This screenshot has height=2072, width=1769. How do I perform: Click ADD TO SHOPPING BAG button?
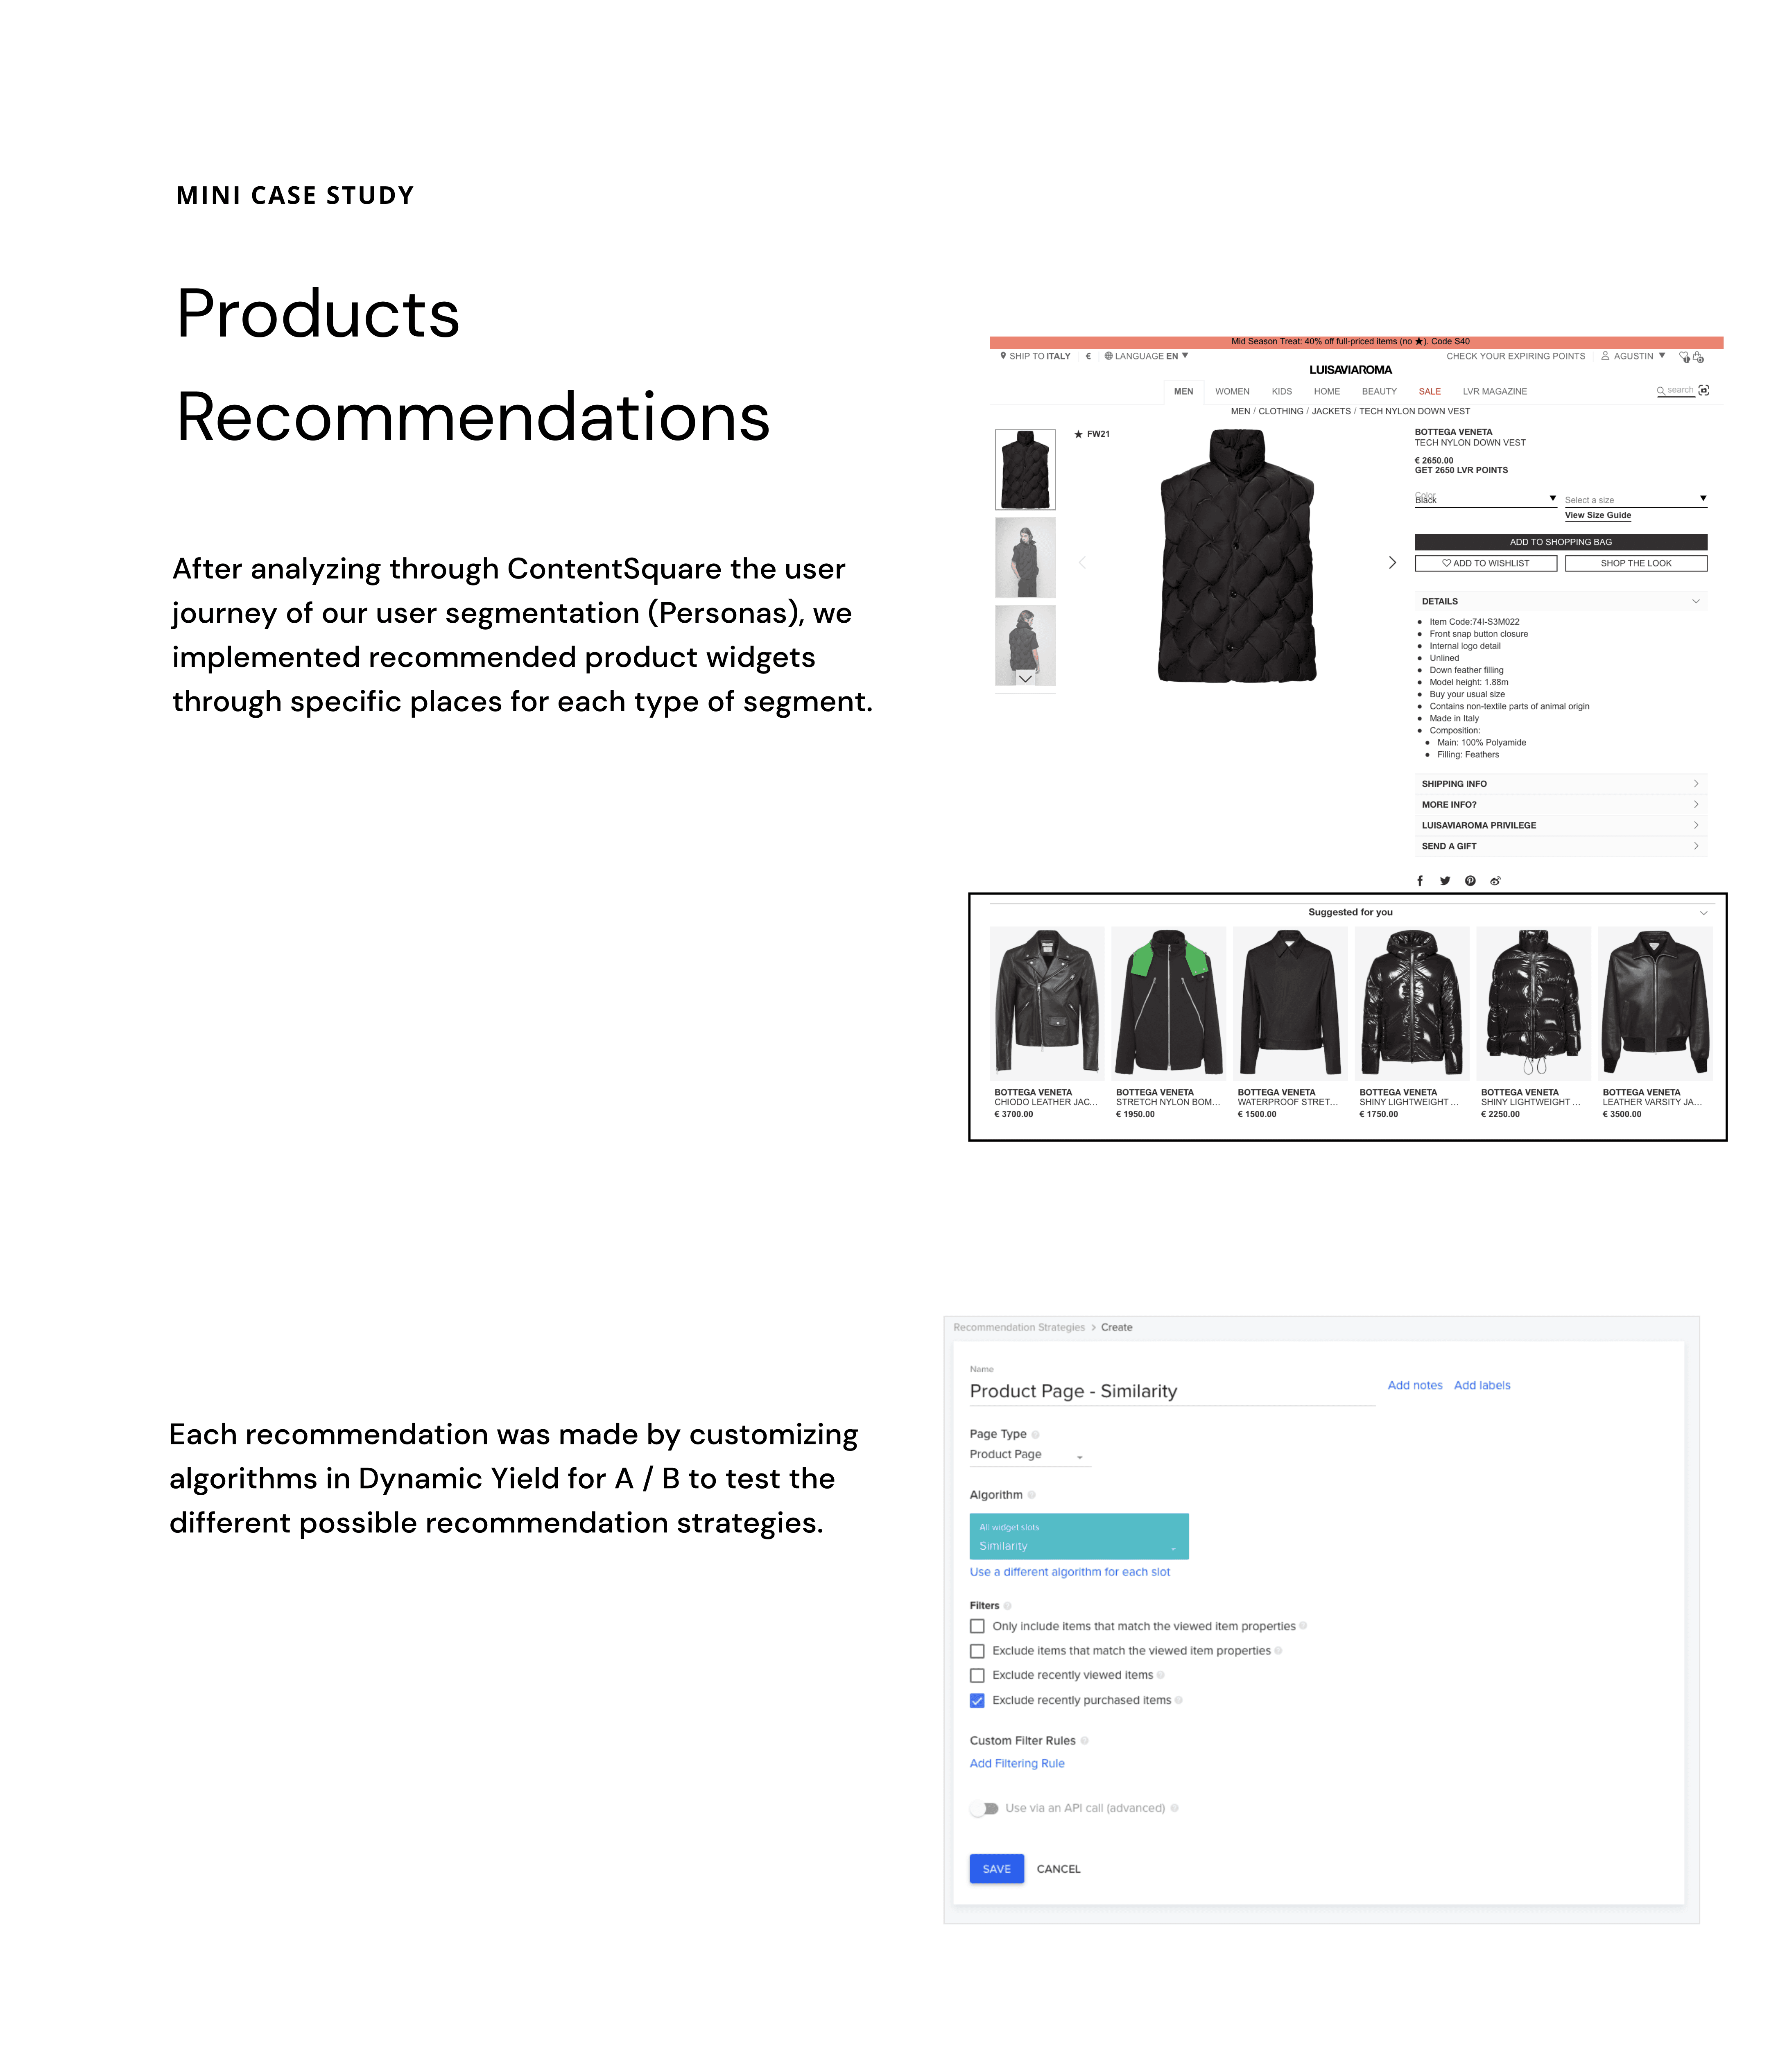click(x=1560, y=542)
